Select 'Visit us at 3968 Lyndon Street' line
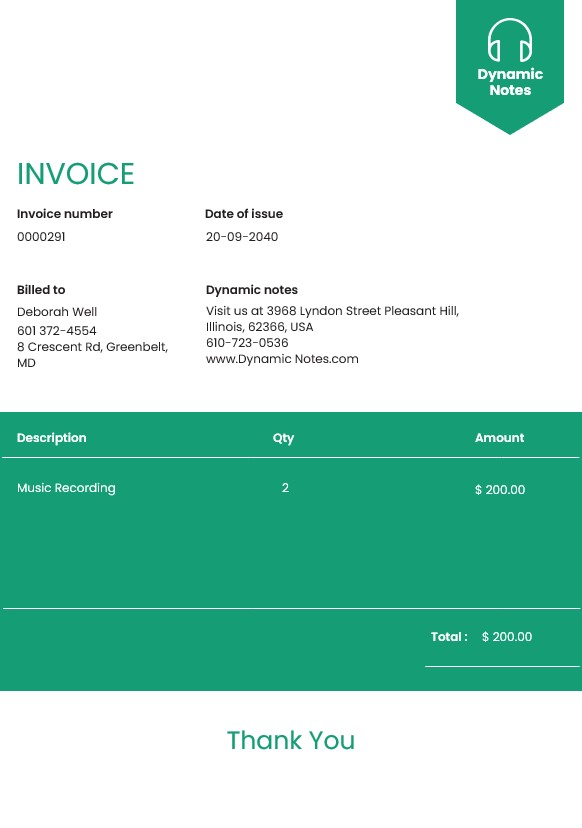The height and width of the screenshot is (828, 582). point(333,311)
